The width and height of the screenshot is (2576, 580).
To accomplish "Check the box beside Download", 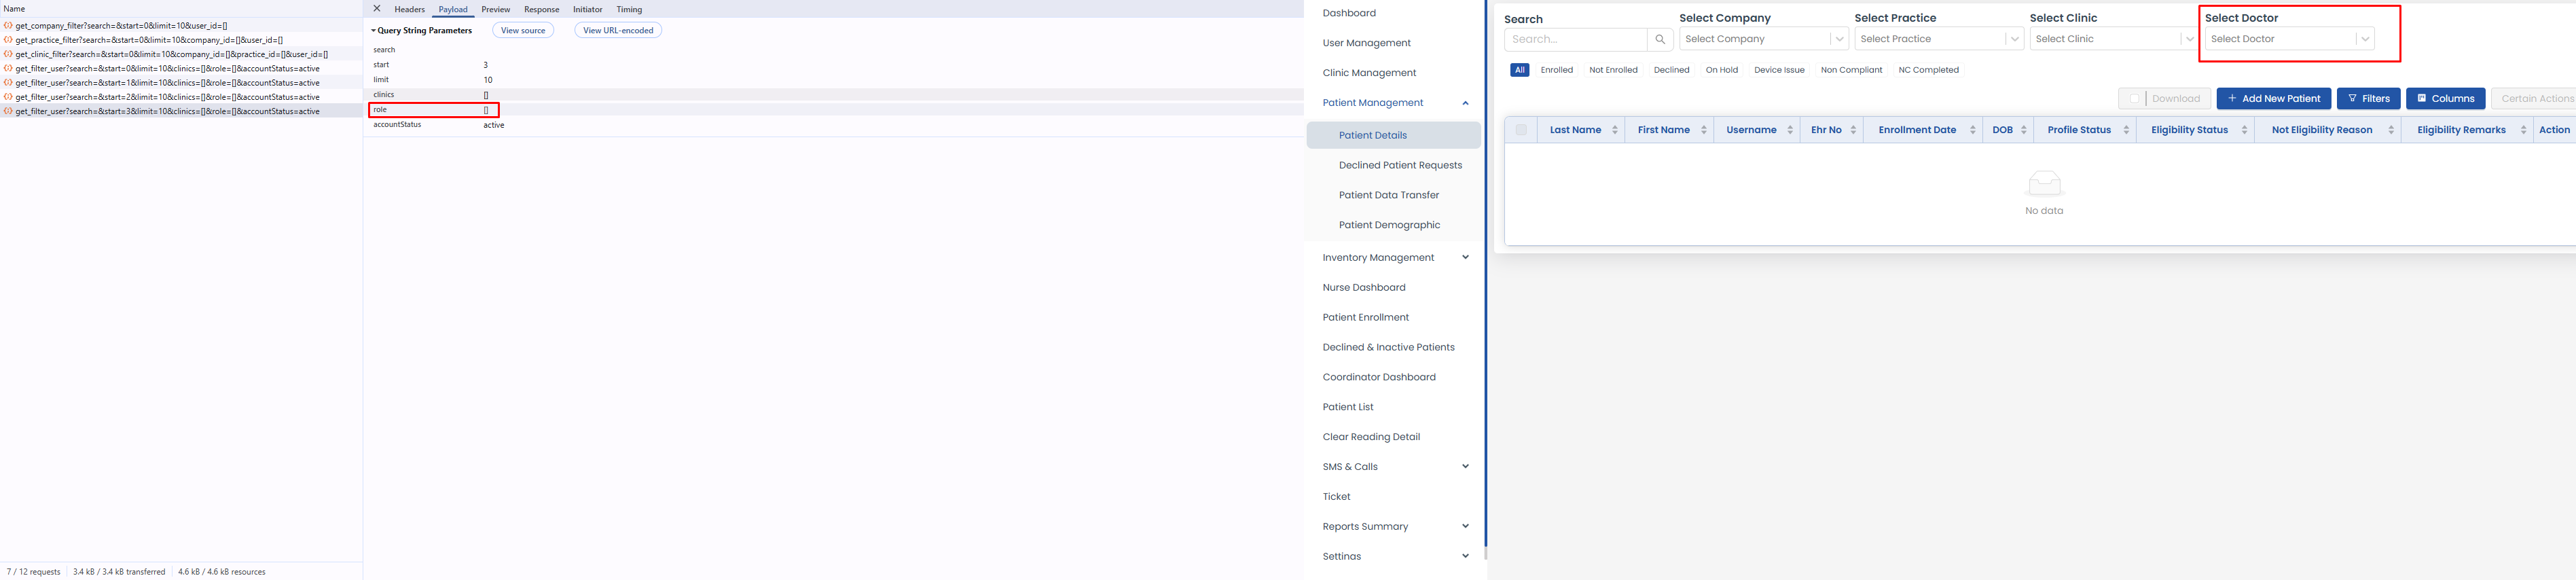I will 2134,99.
